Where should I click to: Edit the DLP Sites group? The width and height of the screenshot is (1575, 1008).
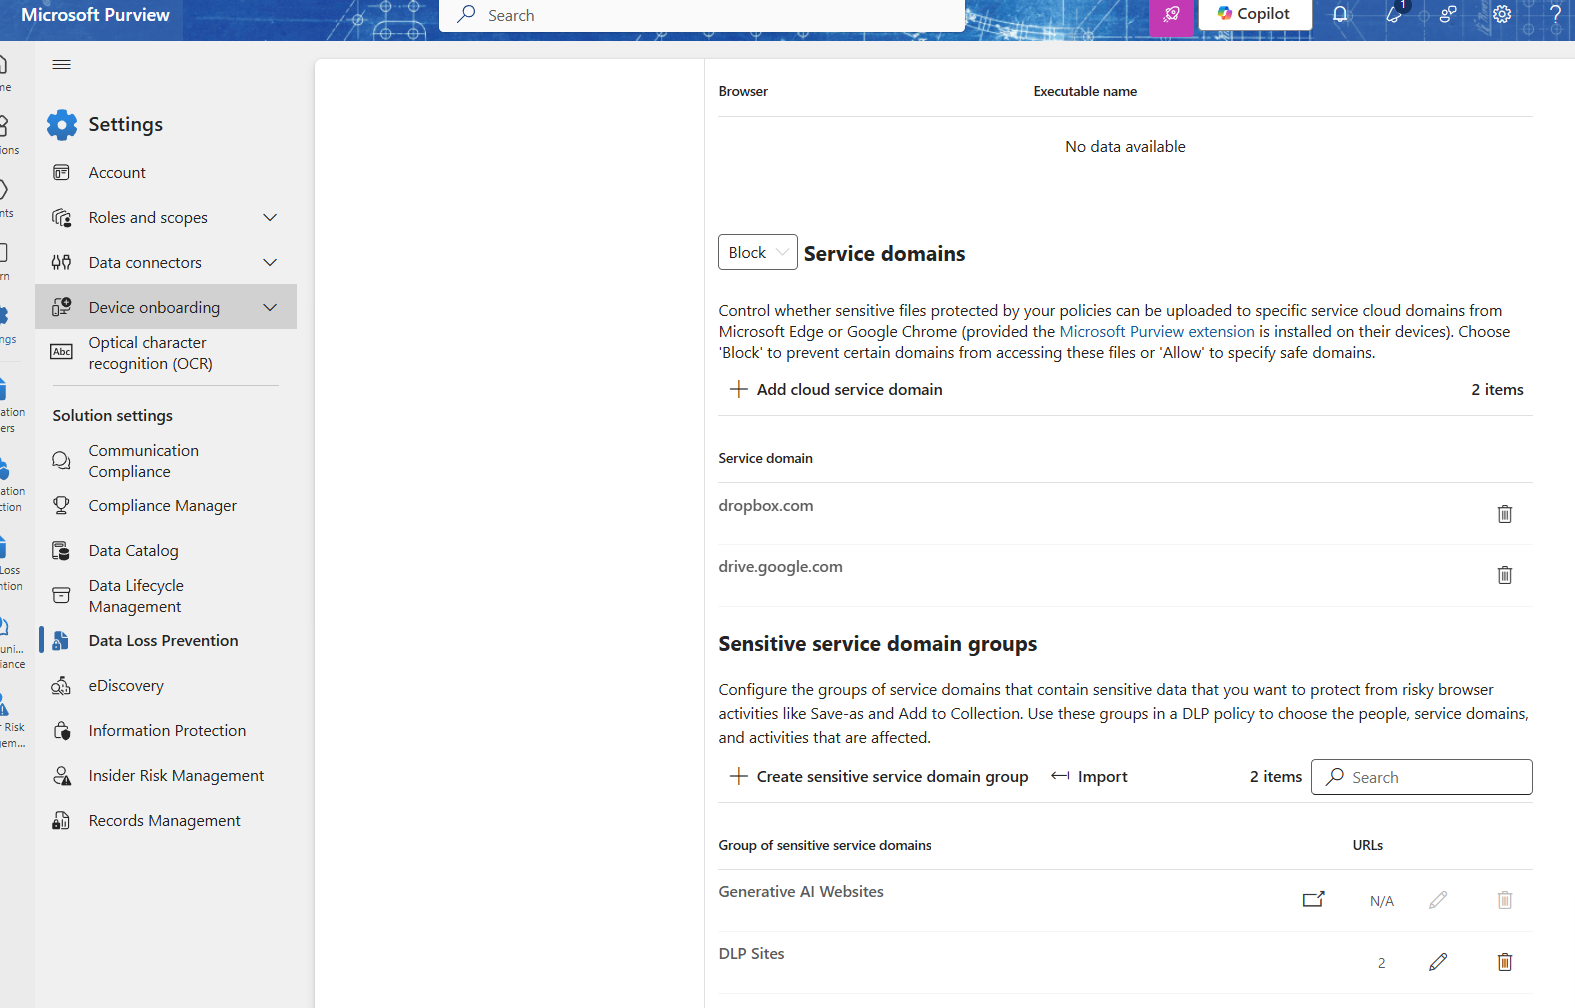(x=1438, y=962)
